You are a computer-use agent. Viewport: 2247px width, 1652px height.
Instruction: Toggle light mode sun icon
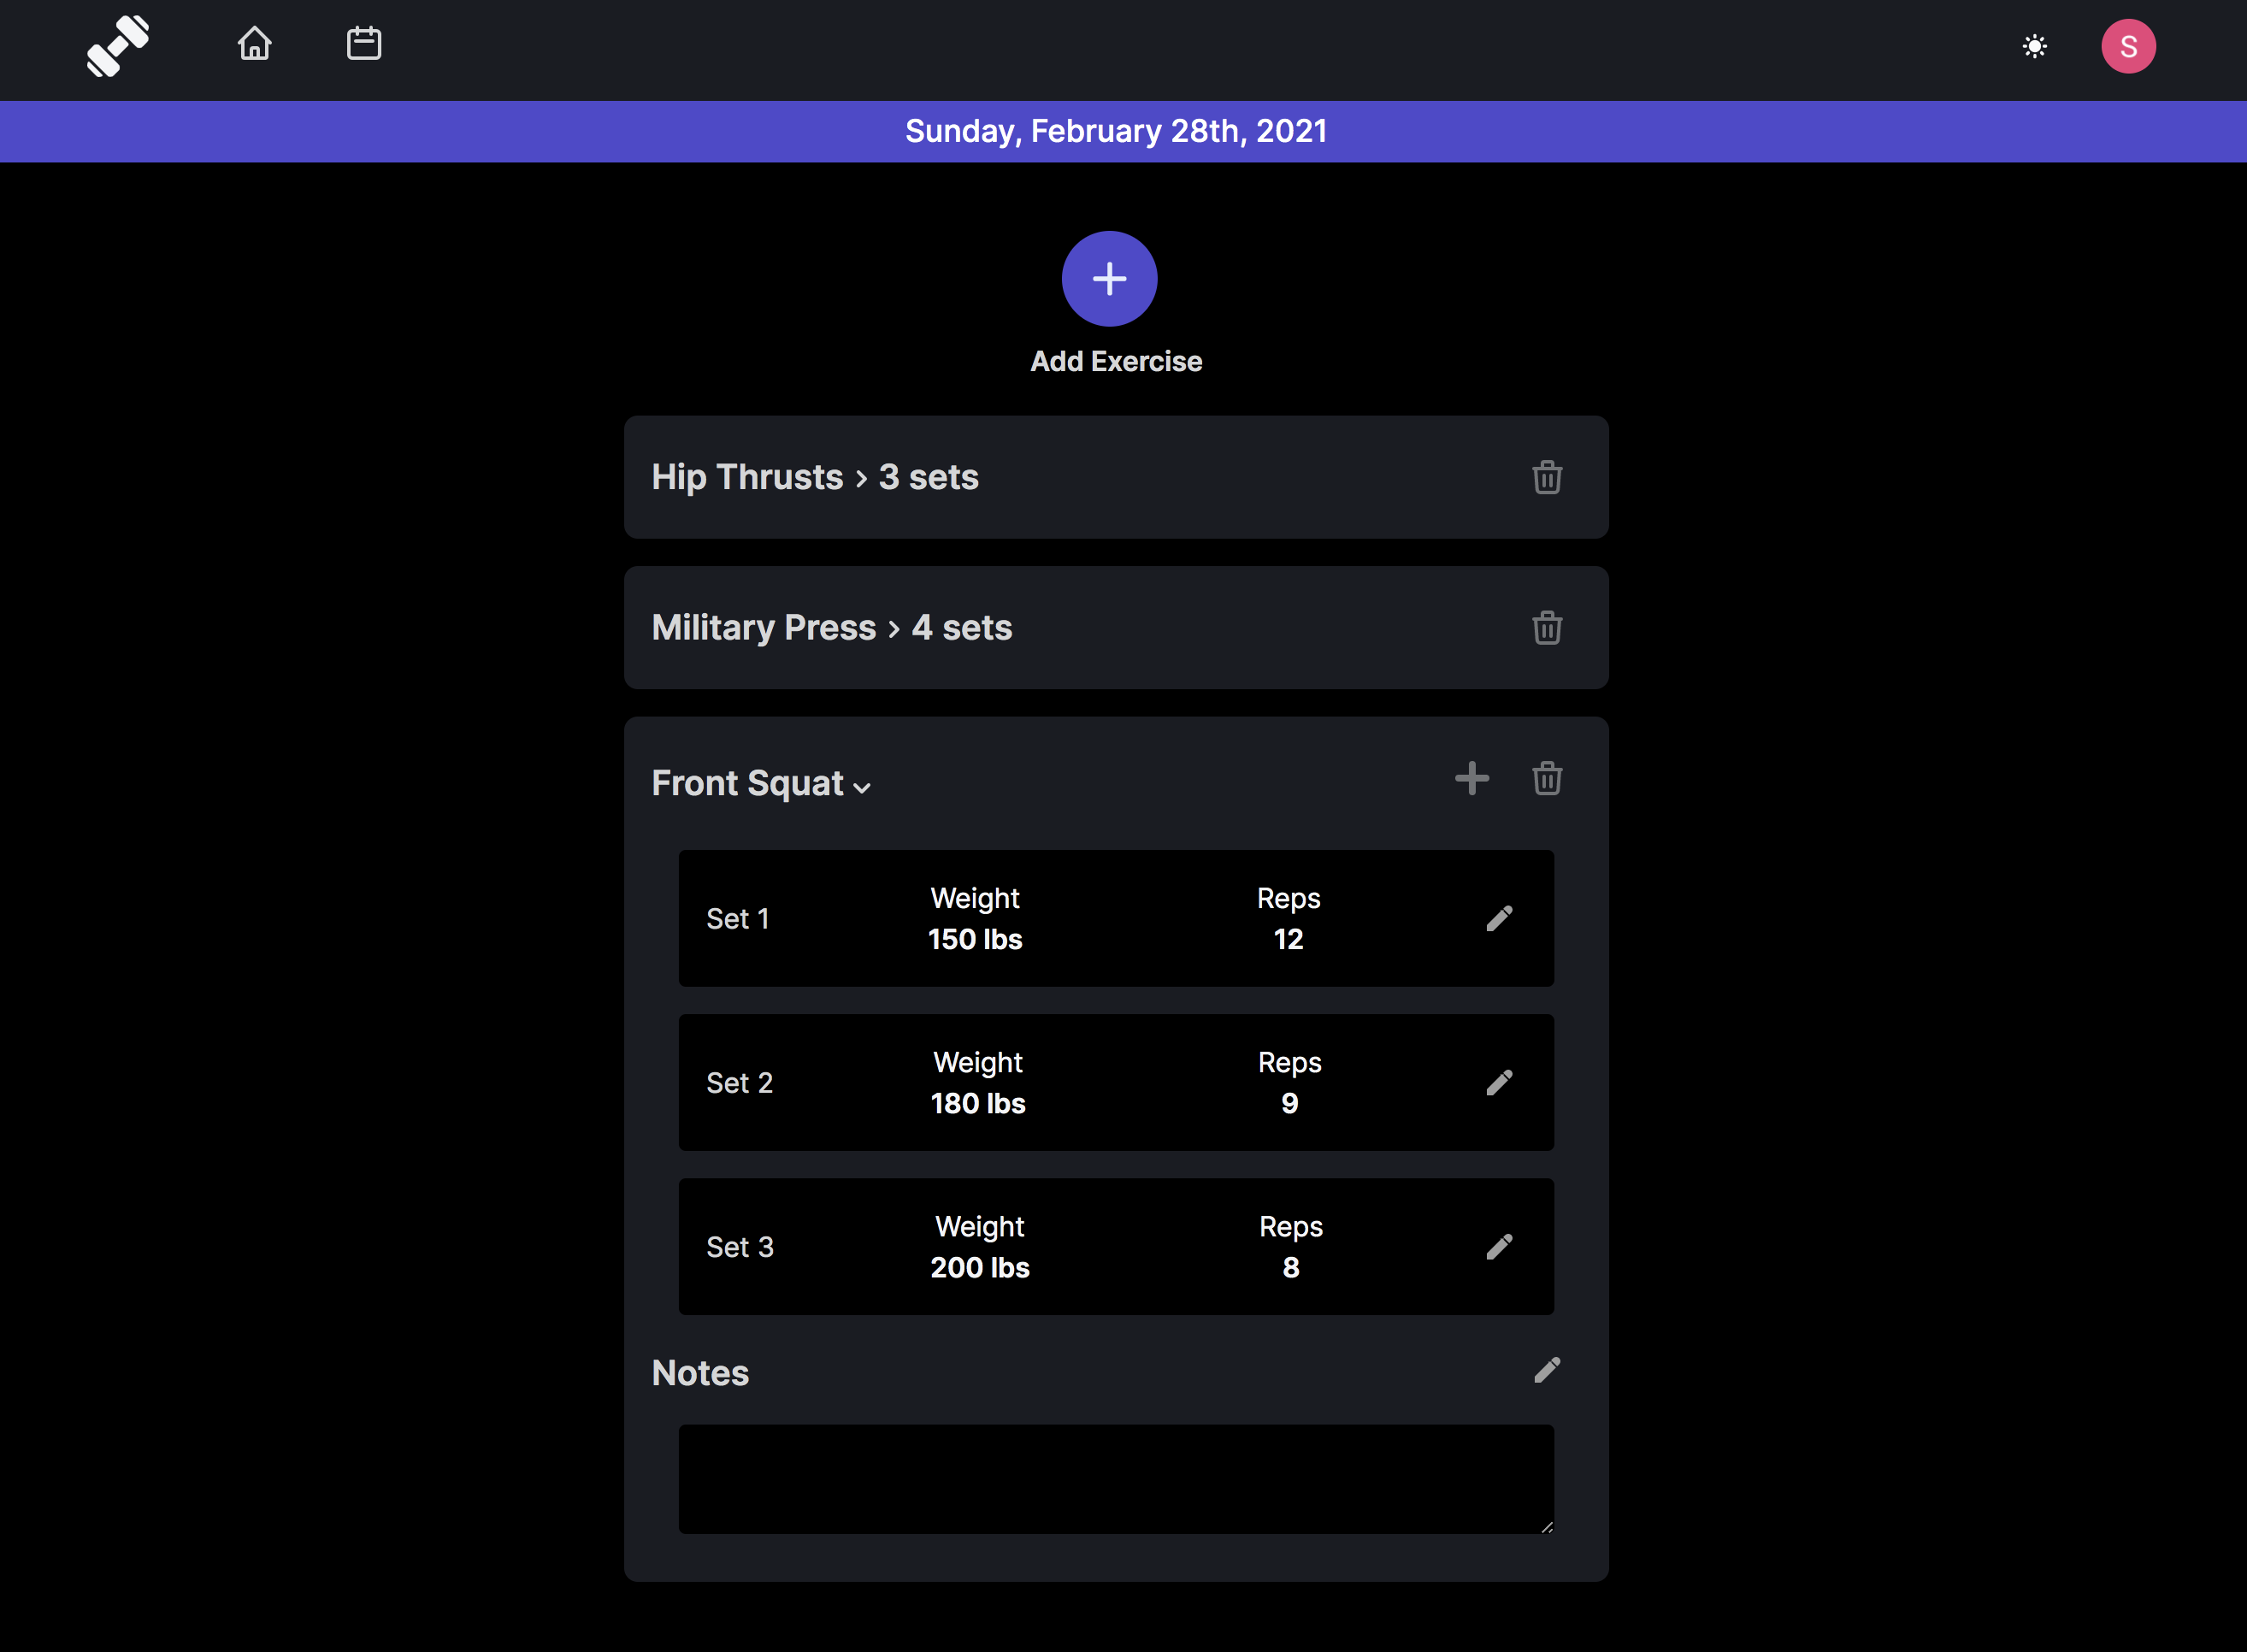(x=2034, y=46)
